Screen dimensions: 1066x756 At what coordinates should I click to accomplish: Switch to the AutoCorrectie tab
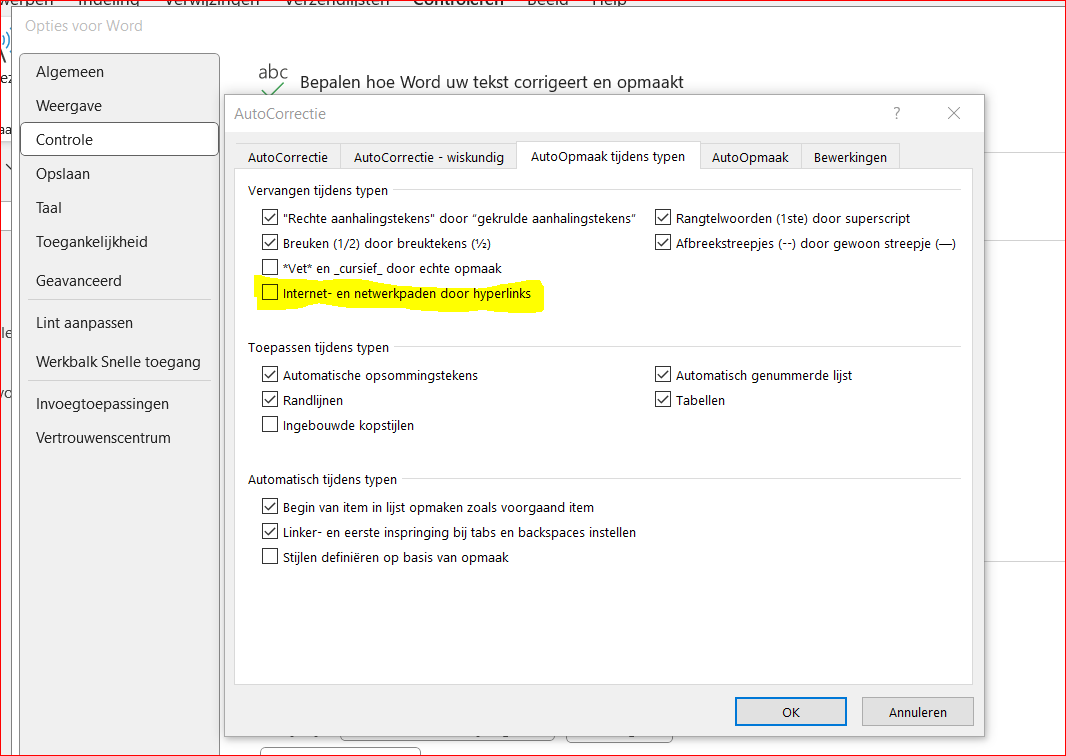coord(288,157)
